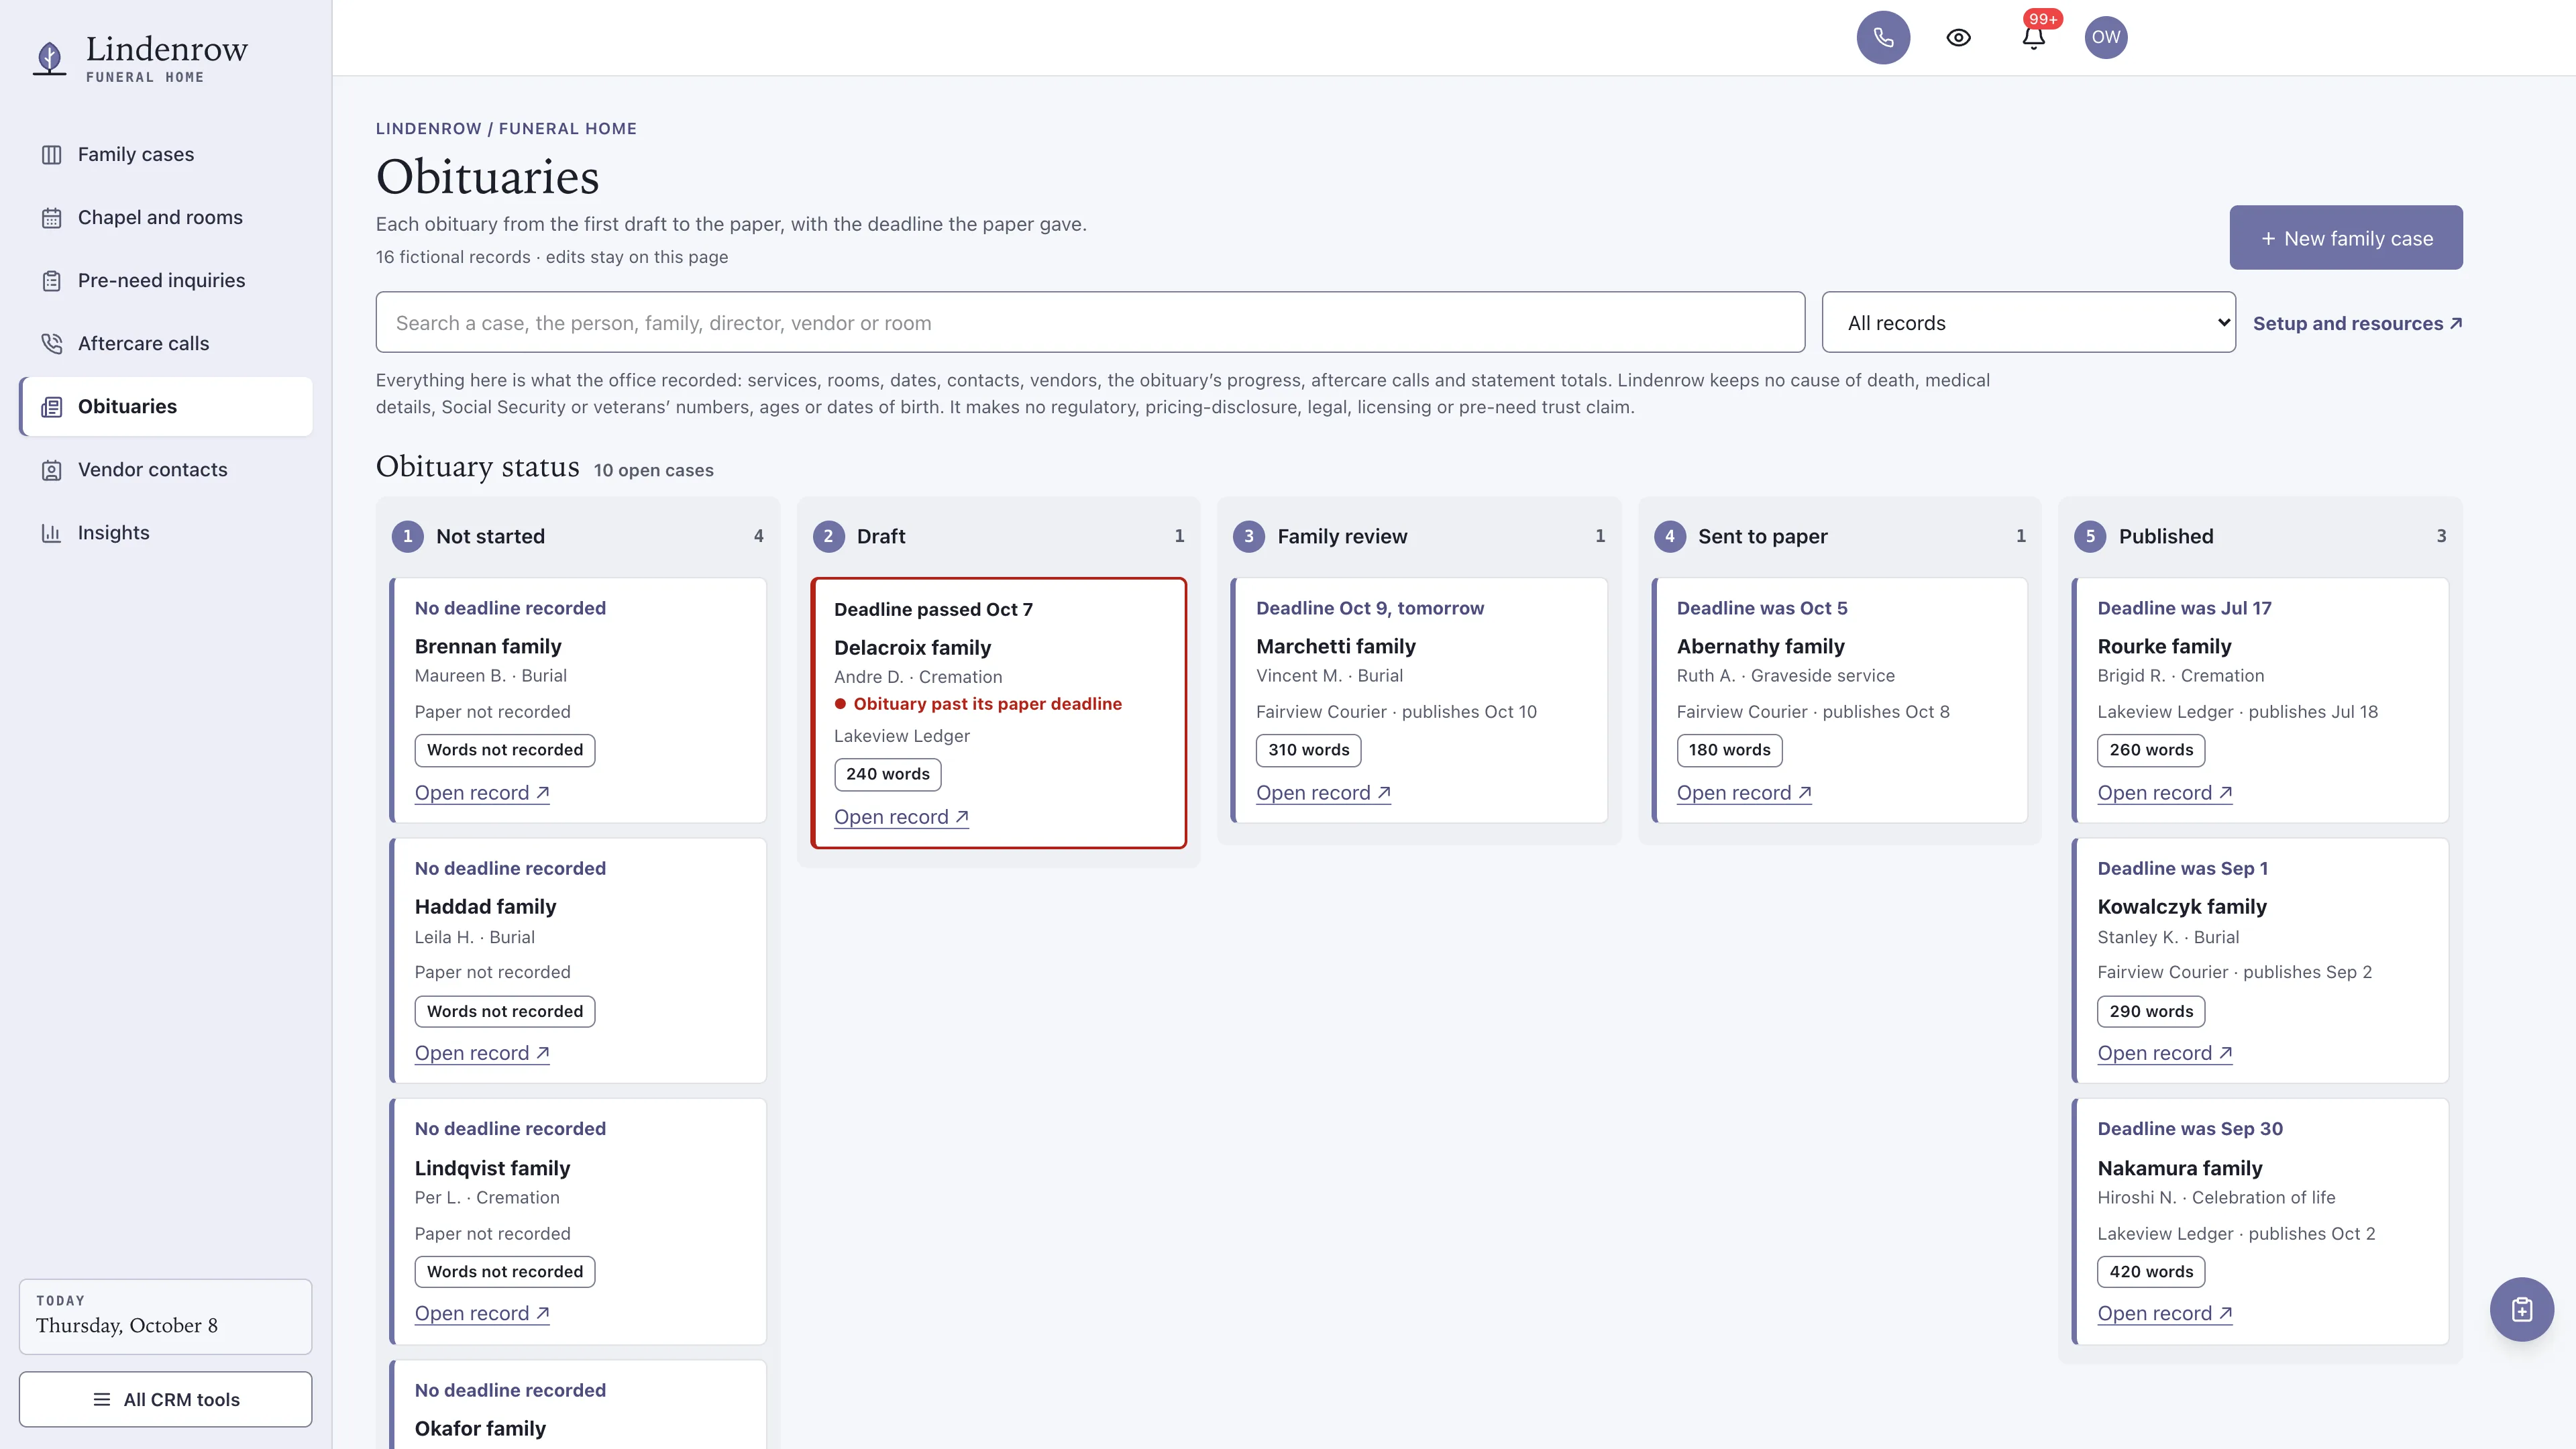Click the Obituaries newspaper icon
The height and width of the screenshot is (1449, 2576).
[x=52, y=407]
